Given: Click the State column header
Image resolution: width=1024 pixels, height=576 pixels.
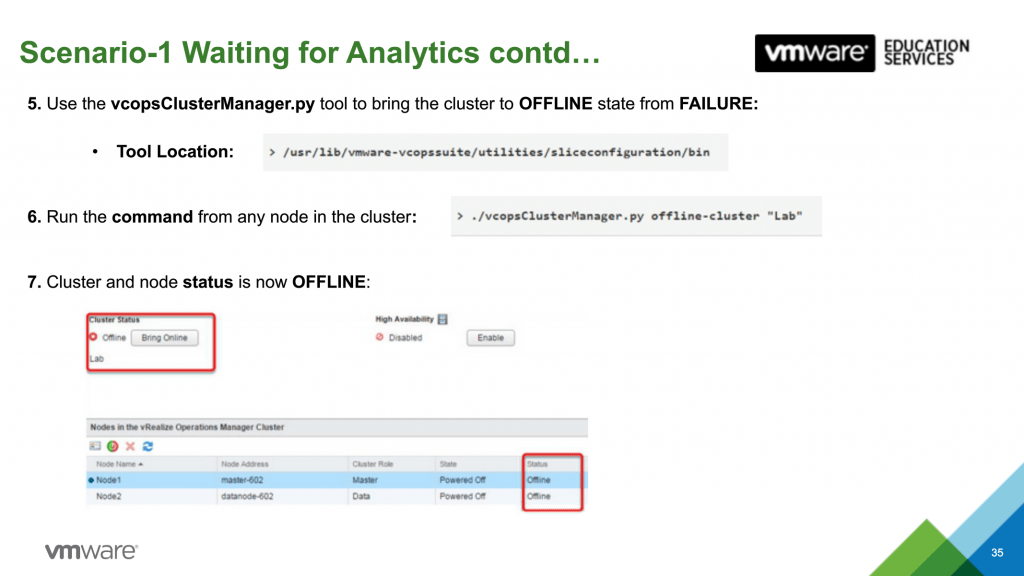Looking at the screenshot, I should coord(448,464).
